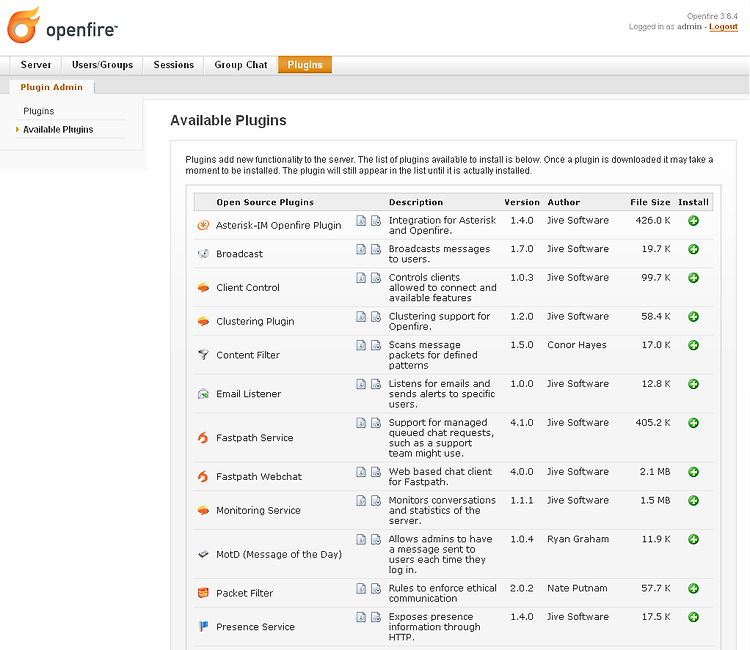Screen dimensions: 750x650
Task: Click the Open Source Plugins column header
Action: [265, 202]
